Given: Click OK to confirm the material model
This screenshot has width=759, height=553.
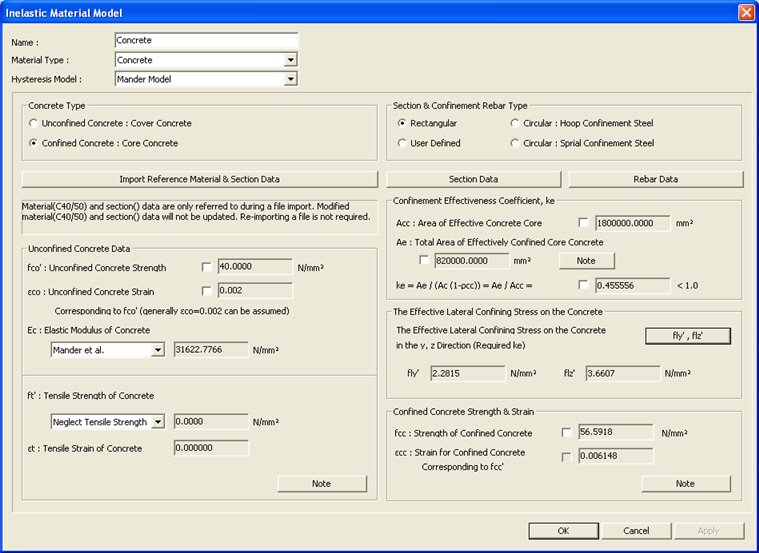Looking at the screenshot, I should [x=563, y=530].
